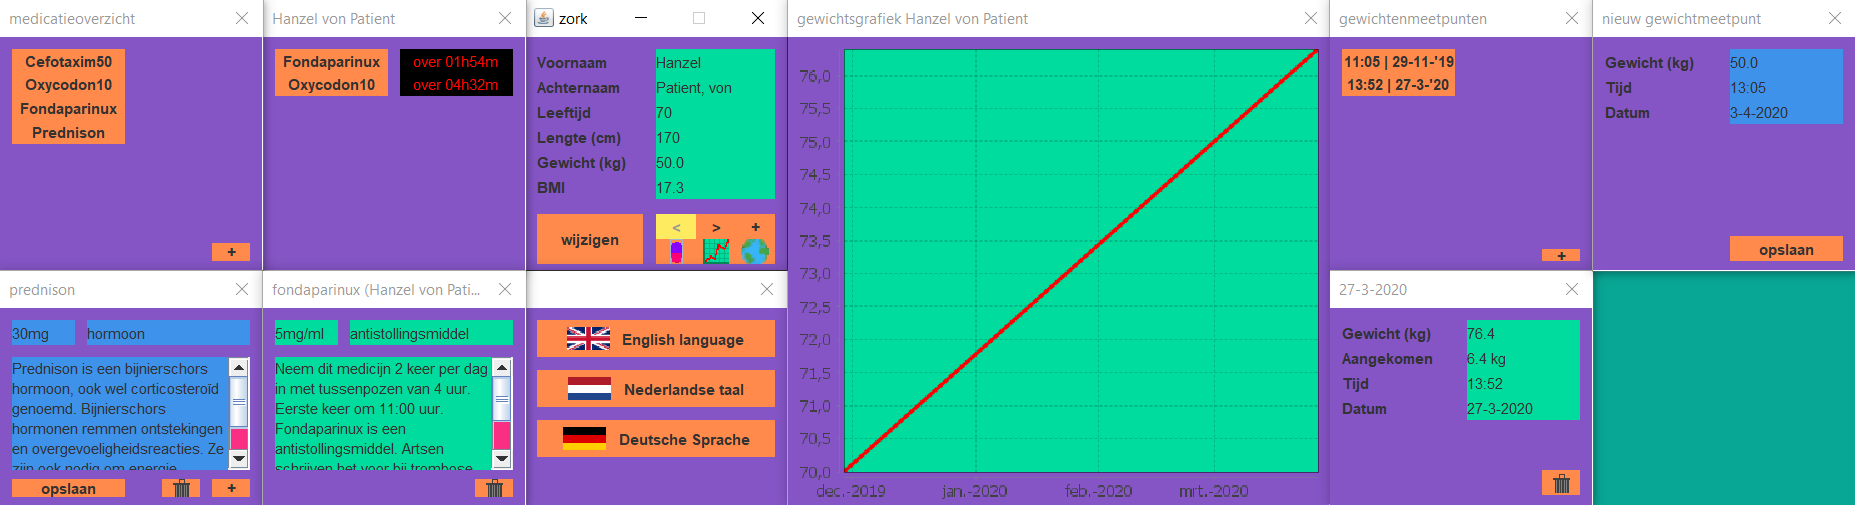This screenshot has width=1855, height=505.
Task: Click the Datum field showing 3-4-2020
Action: pos(1786,112)
